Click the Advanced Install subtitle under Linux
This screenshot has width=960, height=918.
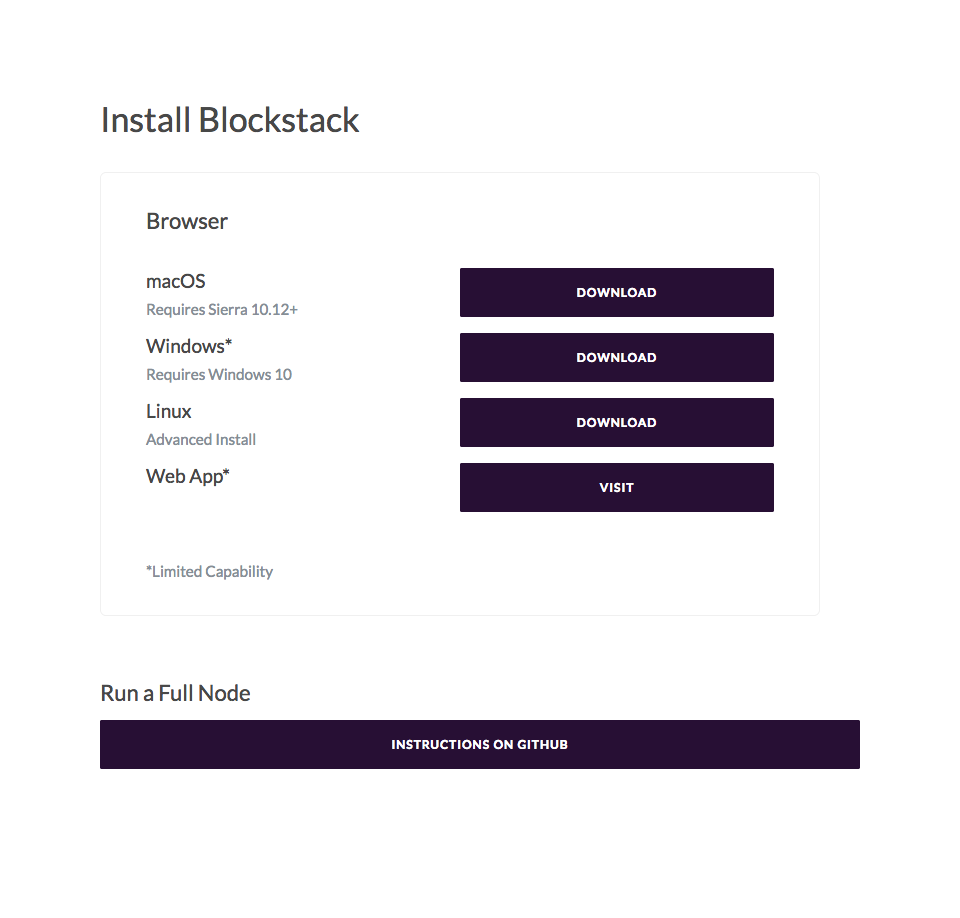201,439
